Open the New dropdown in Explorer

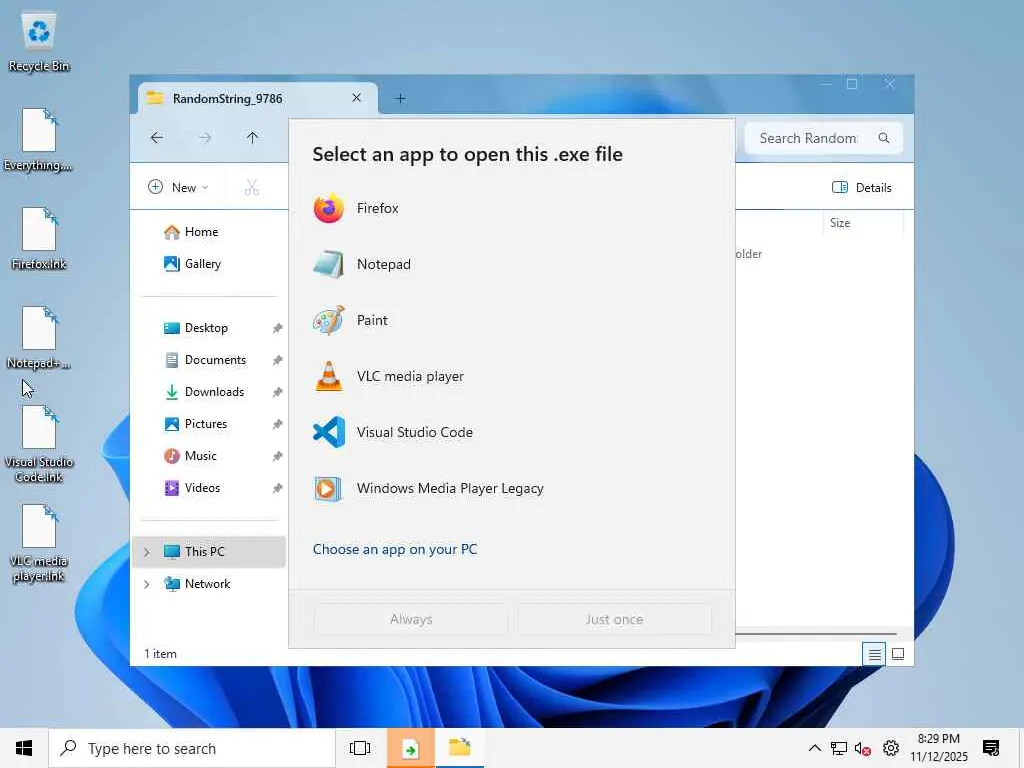coord(178,187)
